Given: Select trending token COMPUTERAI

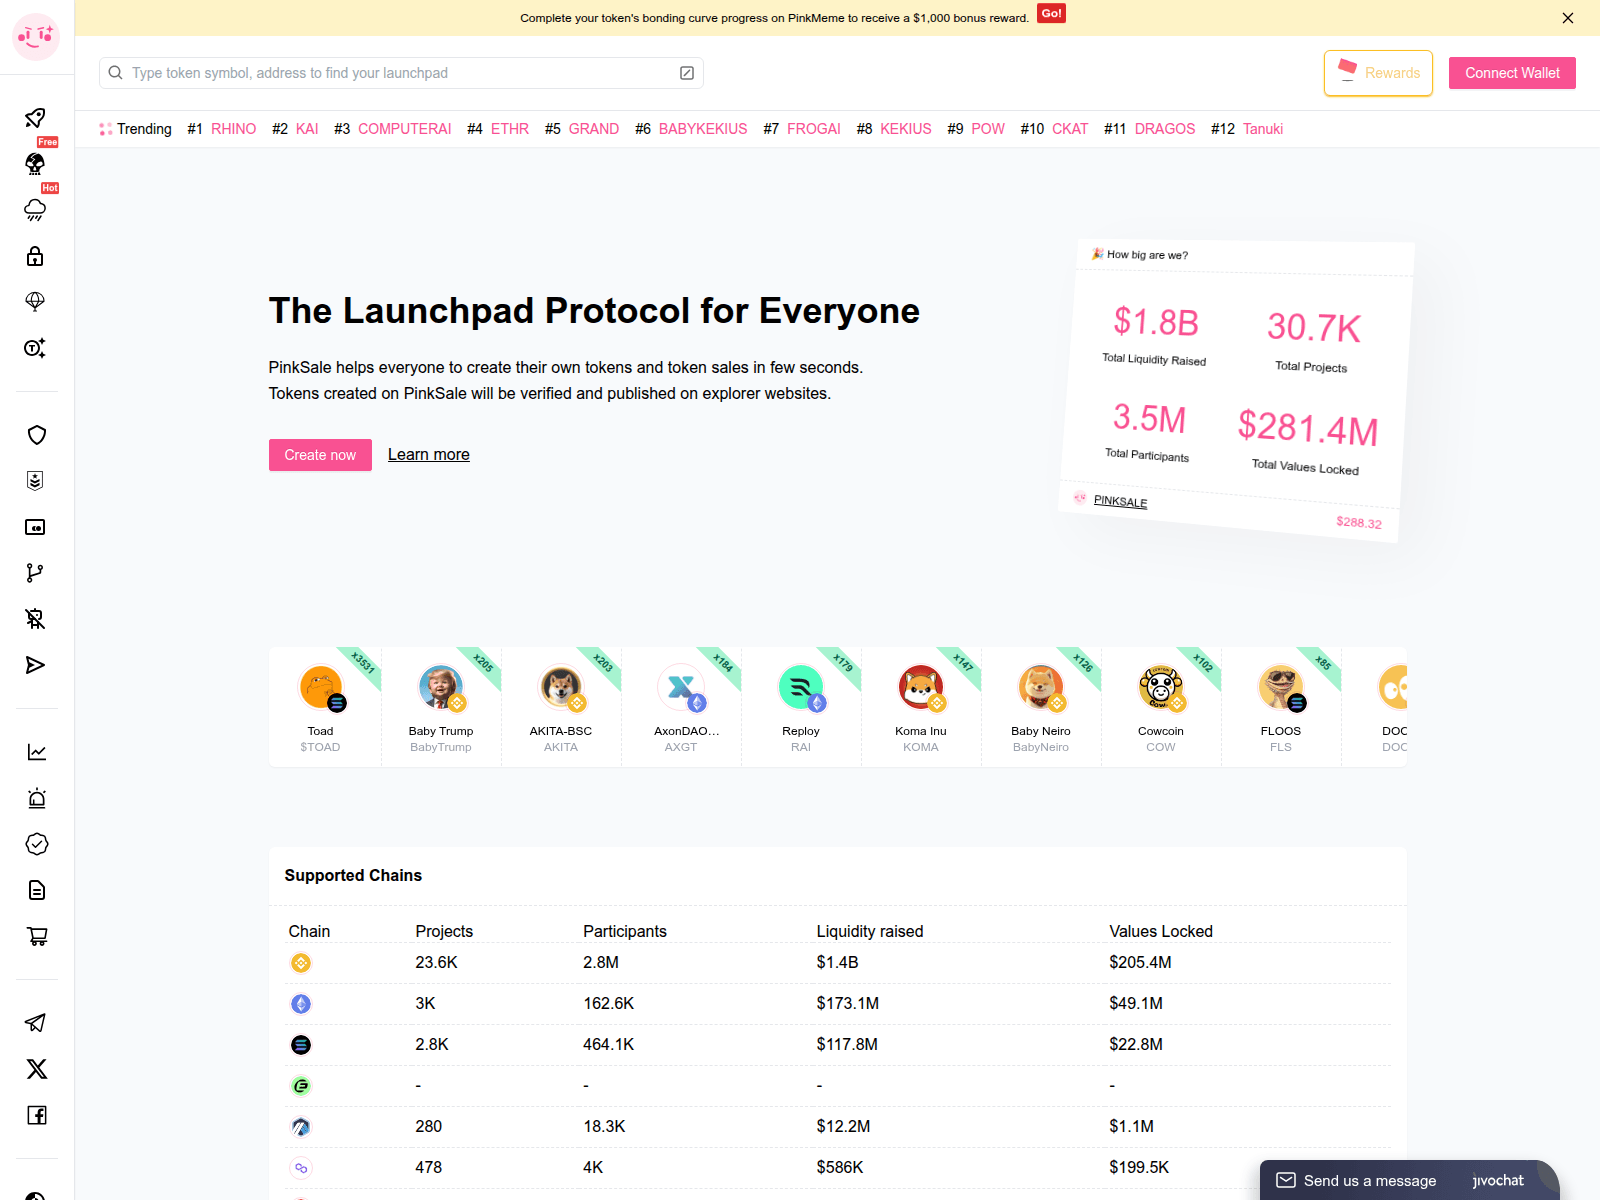Looking at the screenshot, I should pyautogui.click(x=404, y=129).
